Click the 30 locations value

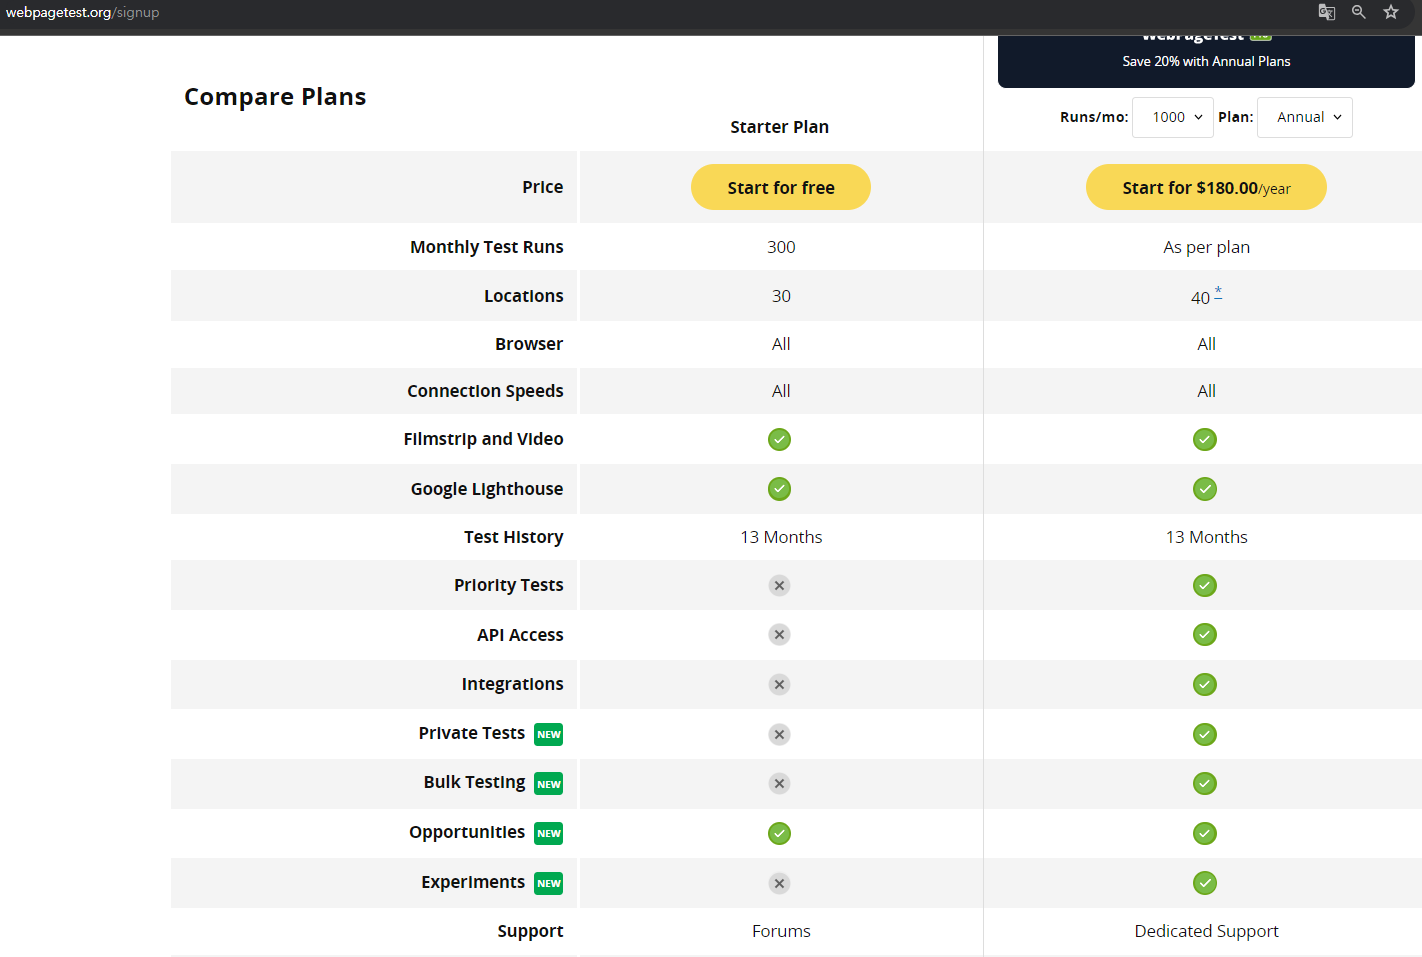781,296
